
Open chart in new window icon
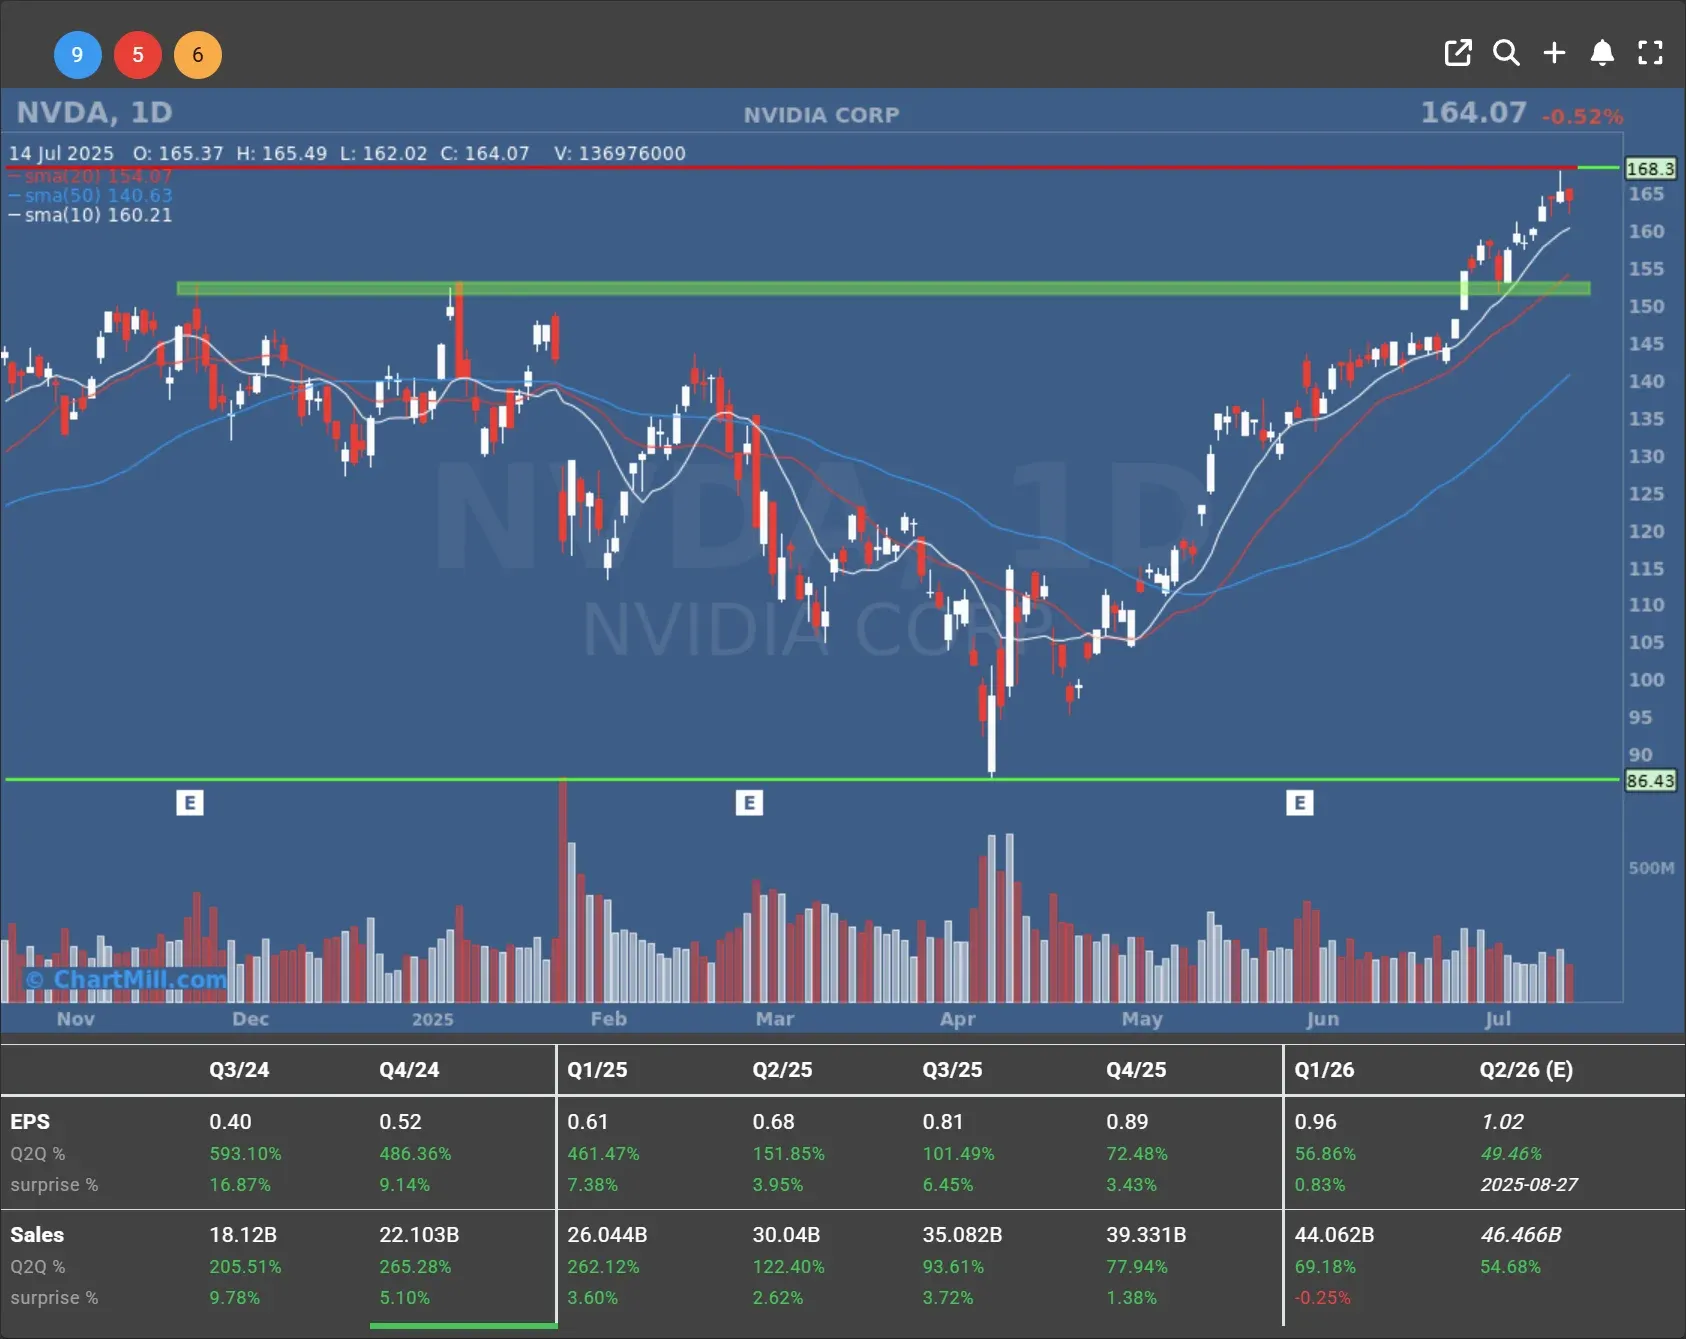pos(1458,53)
